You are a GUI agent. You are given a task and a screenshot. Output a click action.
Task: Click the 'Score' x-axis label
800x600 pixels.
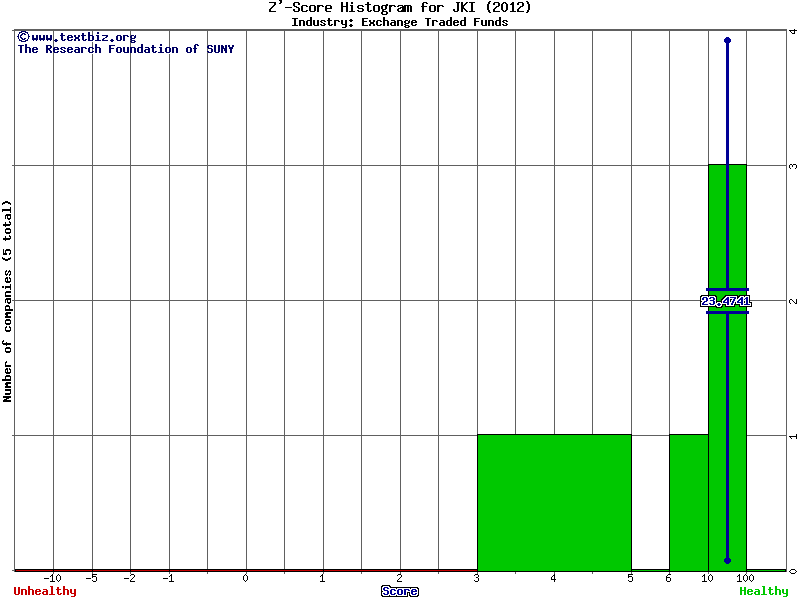click(x=399, y=591)
